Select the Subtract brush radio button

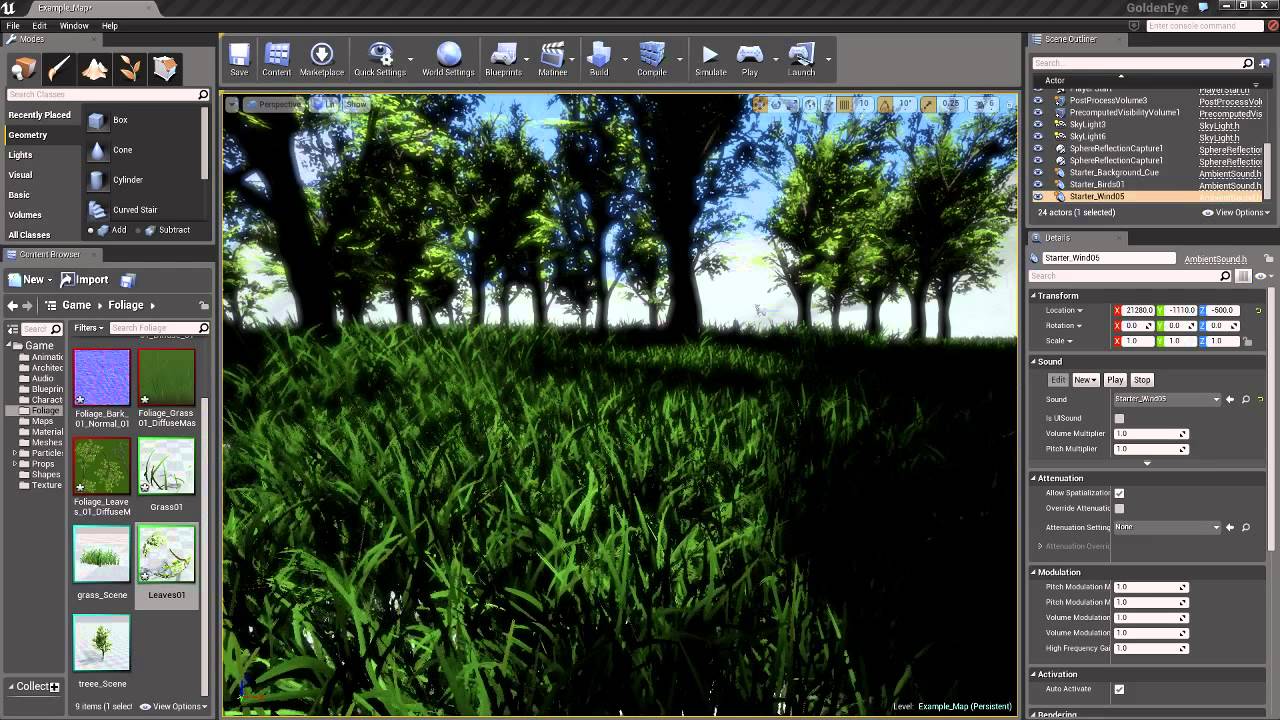[138, 230]
